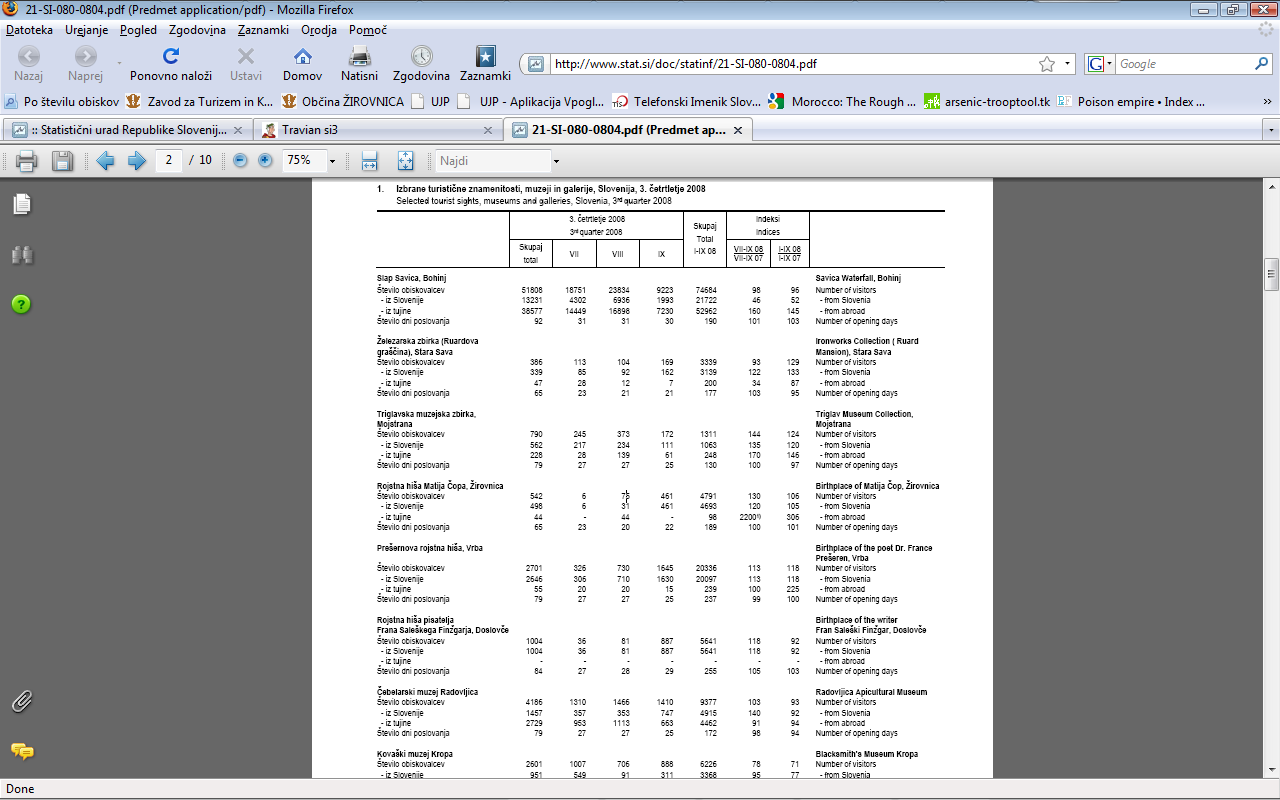Viewport: 1280px width, 800px height.
Task: Zoom in with plus icon
Action: pyautogui.click(x=265, y=160)
